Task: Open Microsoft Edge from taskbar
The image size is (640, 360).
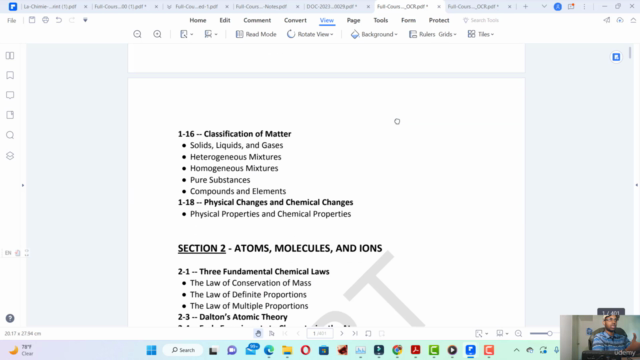Action: (269, 350)
